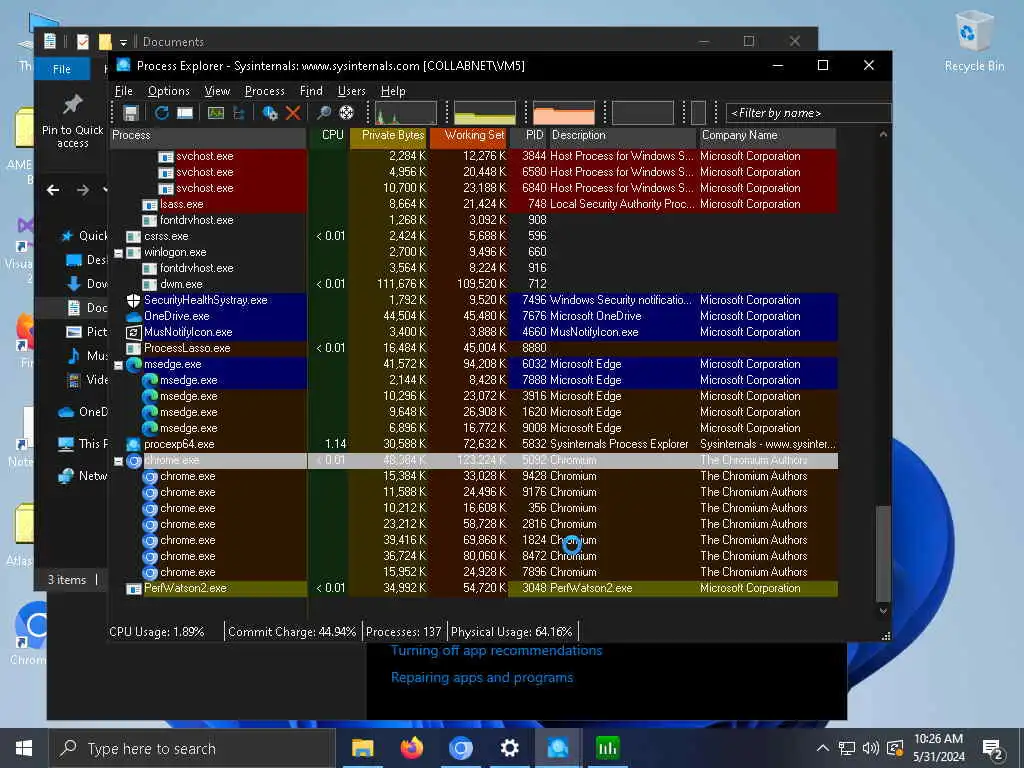Open File tab in Documents window
The image size is (1024, 768).
coord(61,69)
